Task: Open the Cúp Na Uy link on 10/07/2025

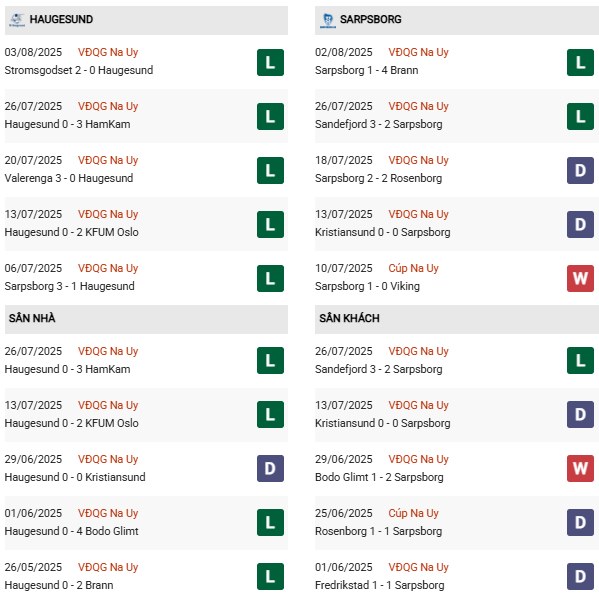Action: click(413, 268)
